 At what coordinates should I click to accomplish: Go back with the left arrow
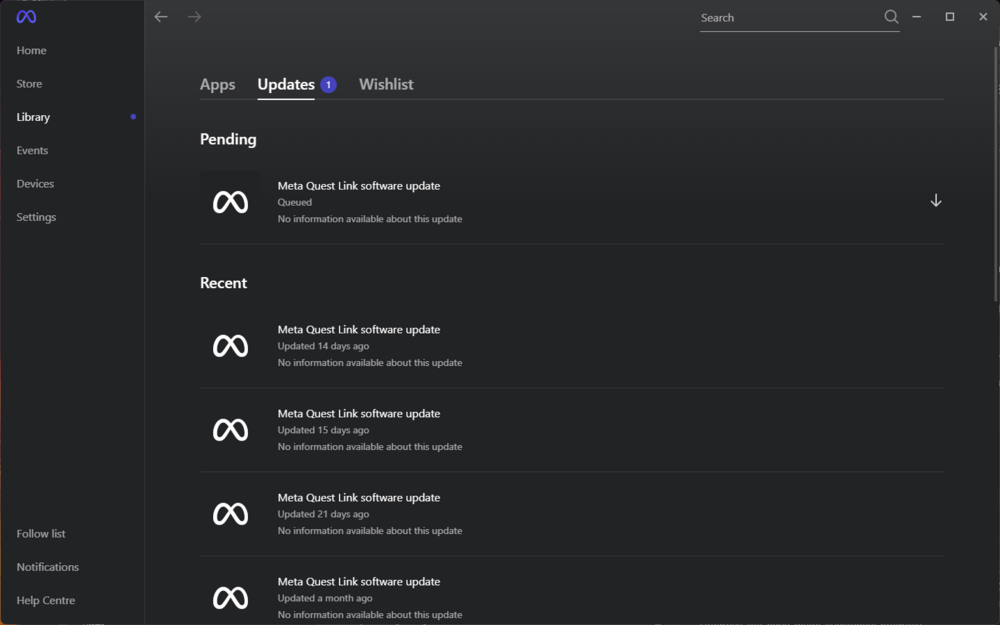coord(161,17)
